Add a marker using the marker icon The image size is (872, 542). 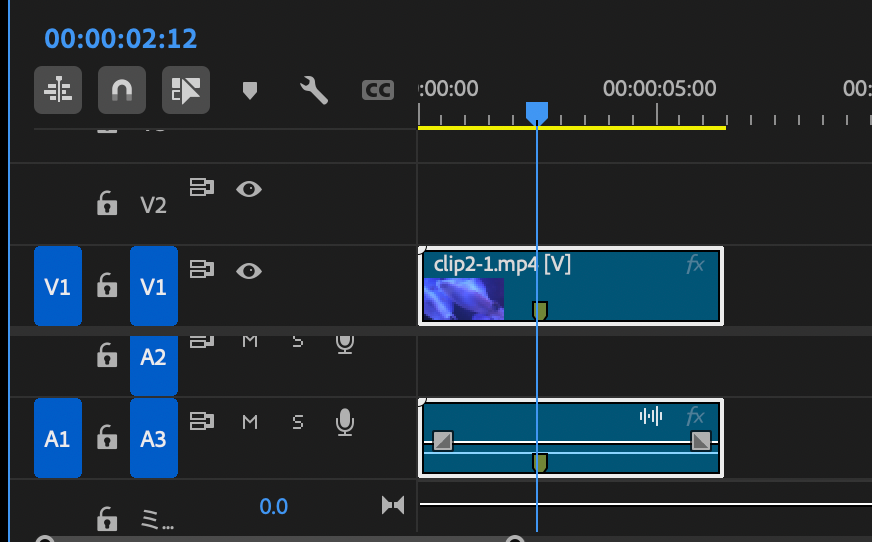[x=250, y=90]
